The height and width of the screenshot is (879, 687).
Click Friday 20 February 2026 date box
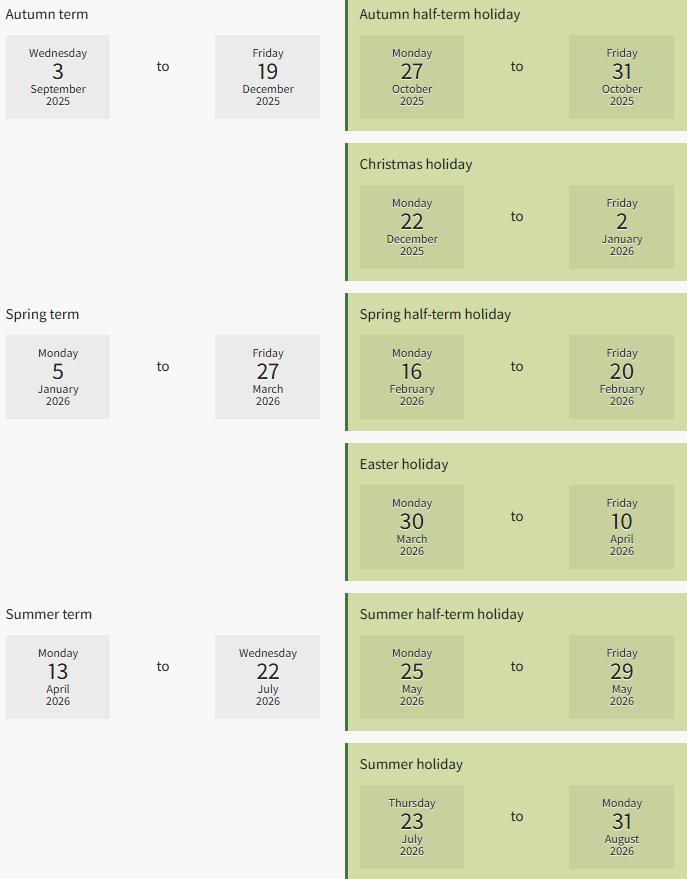[x=621, y=377]
